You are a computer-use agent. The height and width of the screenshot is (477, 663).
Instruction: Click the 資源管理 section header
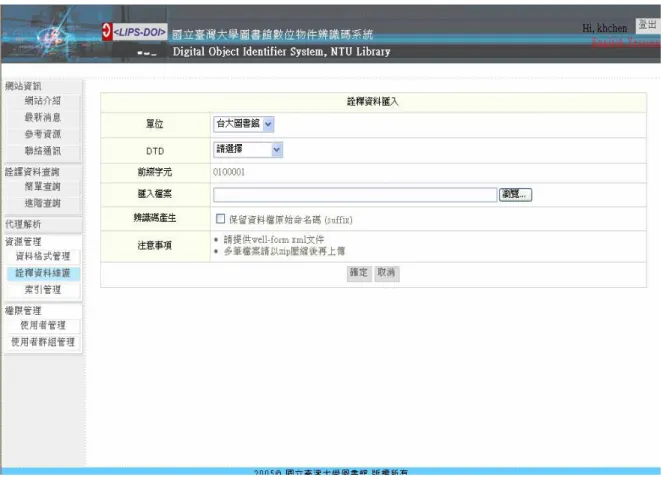pyautogui.click(x=23, y=242)
